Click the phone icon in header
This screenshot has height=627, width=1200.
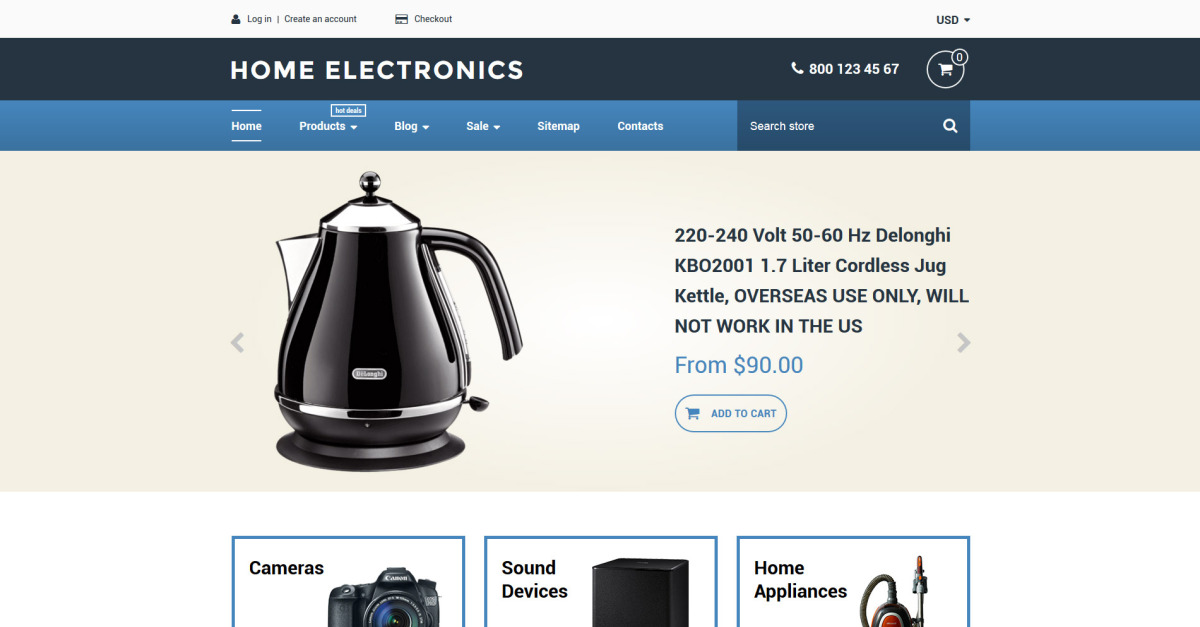tap(797, 69)
